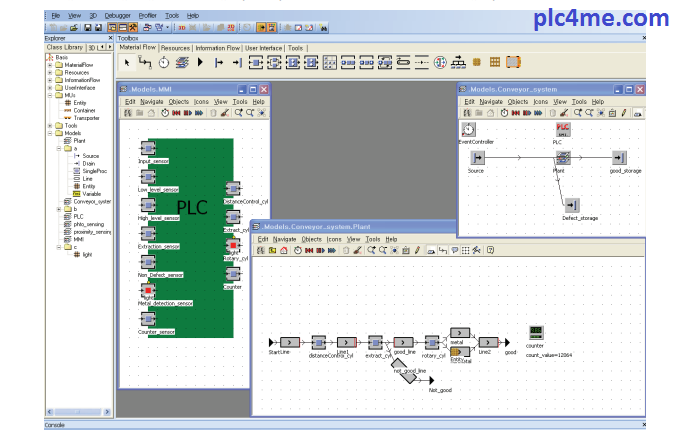This screenshot has width=687, height=439.
Task: Expand the MaterialFlow folder in Class Library
Action: point(50,65)
